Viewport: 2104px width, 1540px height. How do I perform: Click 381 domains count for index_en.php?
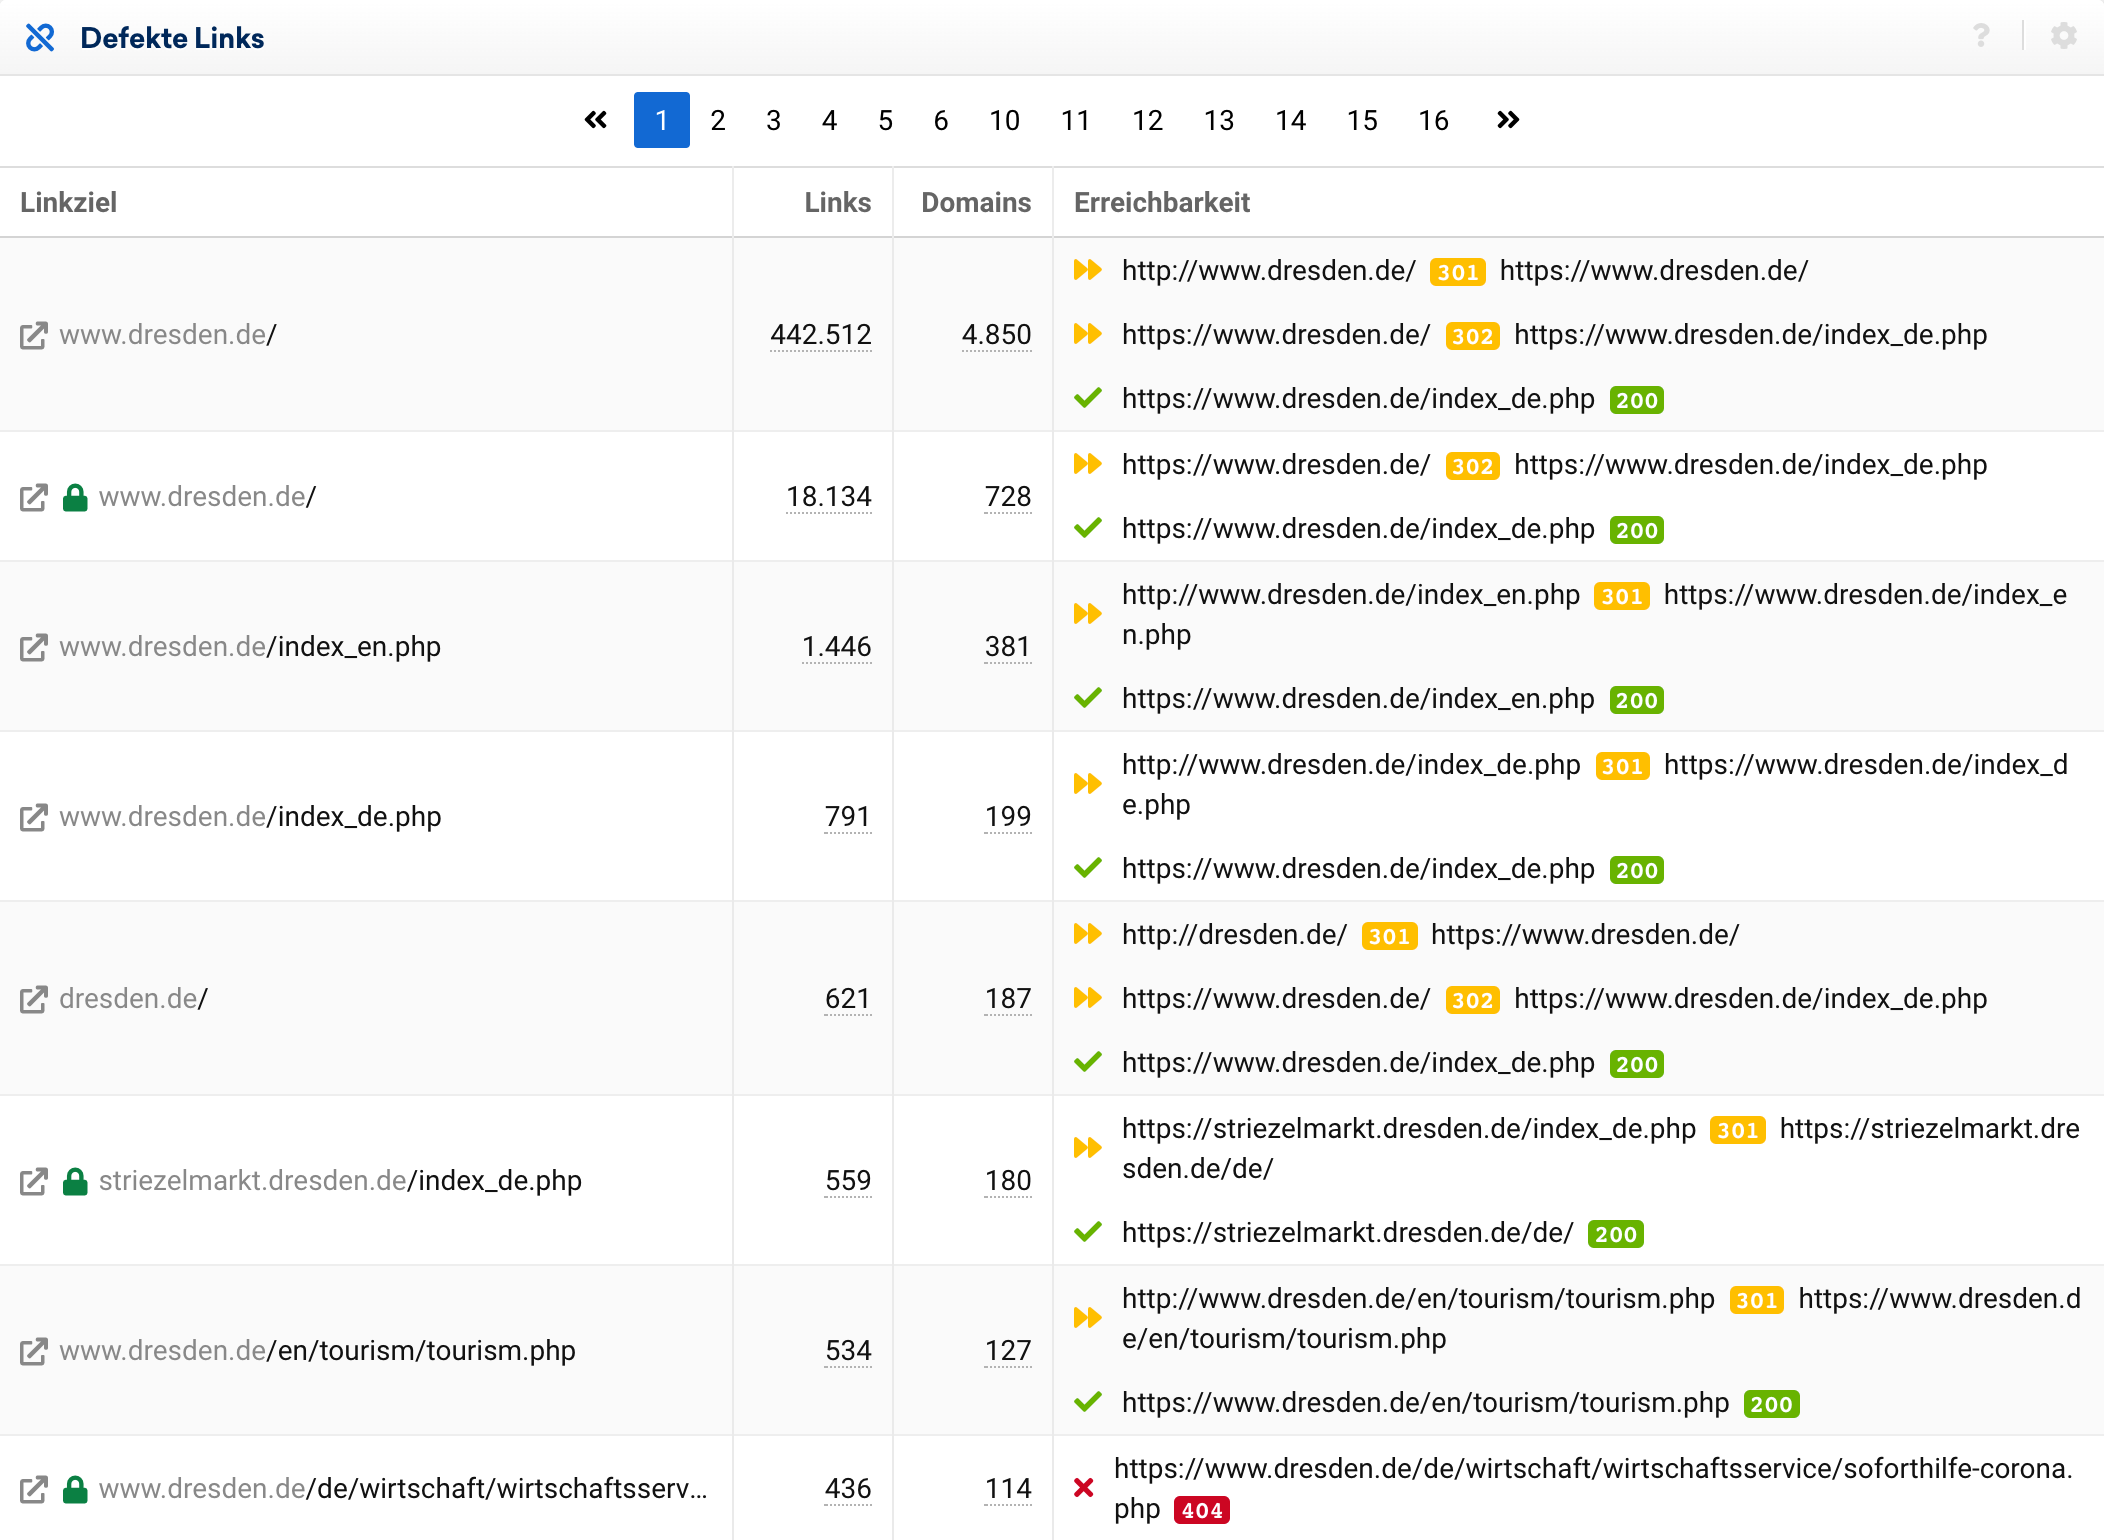click(x=1007, y=647)
